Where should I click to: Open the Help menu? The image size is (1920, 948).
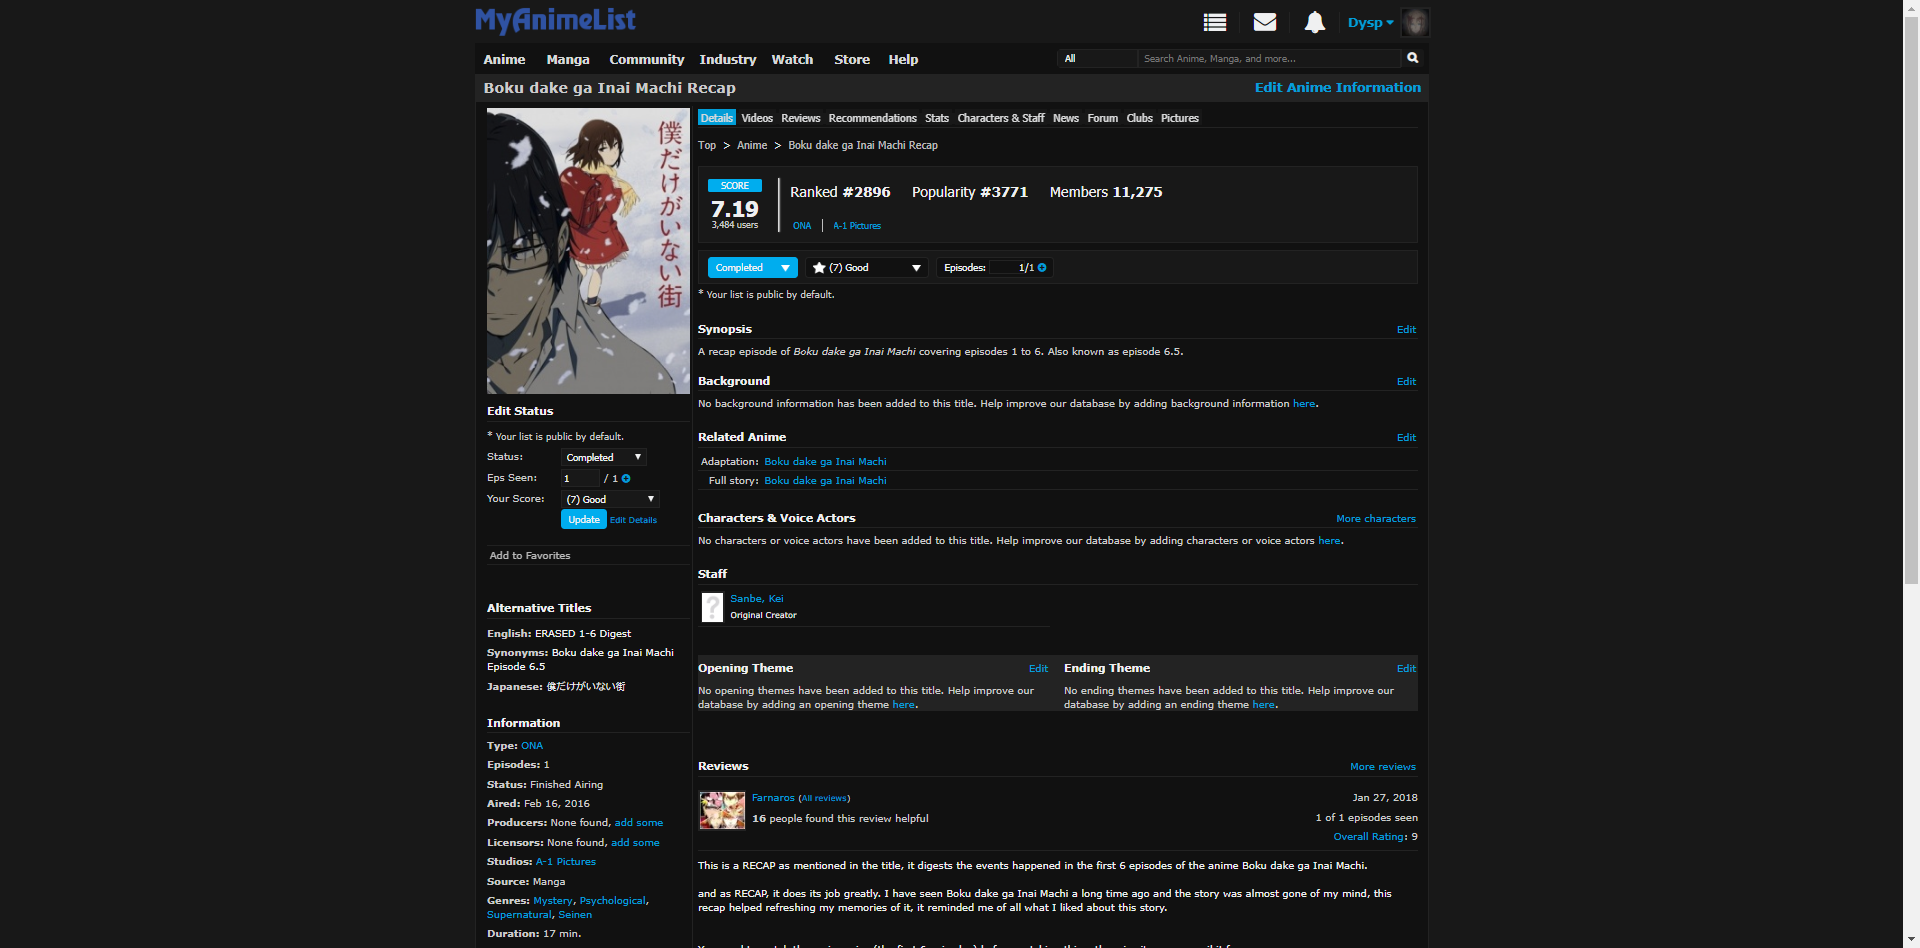pyautogui.click(x=903, y=59)
